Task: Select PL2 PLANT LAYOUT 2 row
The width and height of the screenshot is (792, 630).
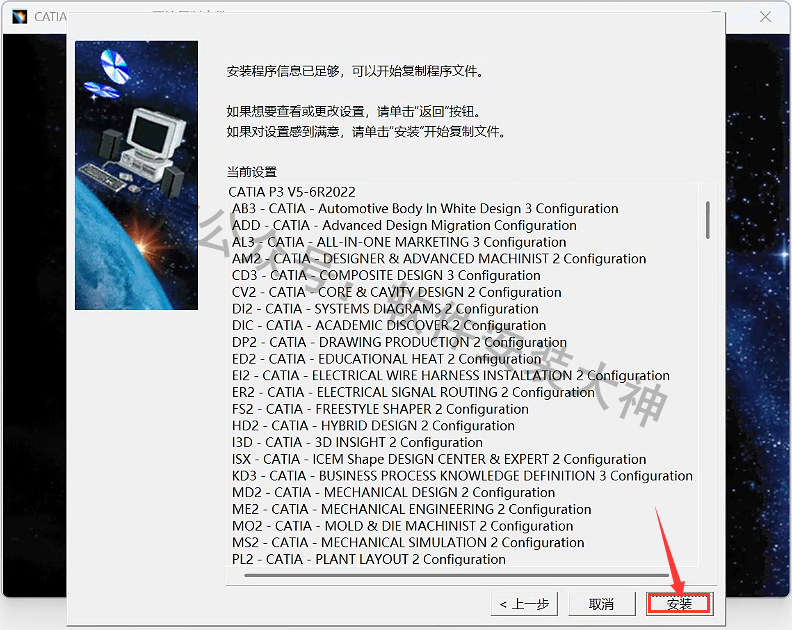Action: (x=369, y=559)
